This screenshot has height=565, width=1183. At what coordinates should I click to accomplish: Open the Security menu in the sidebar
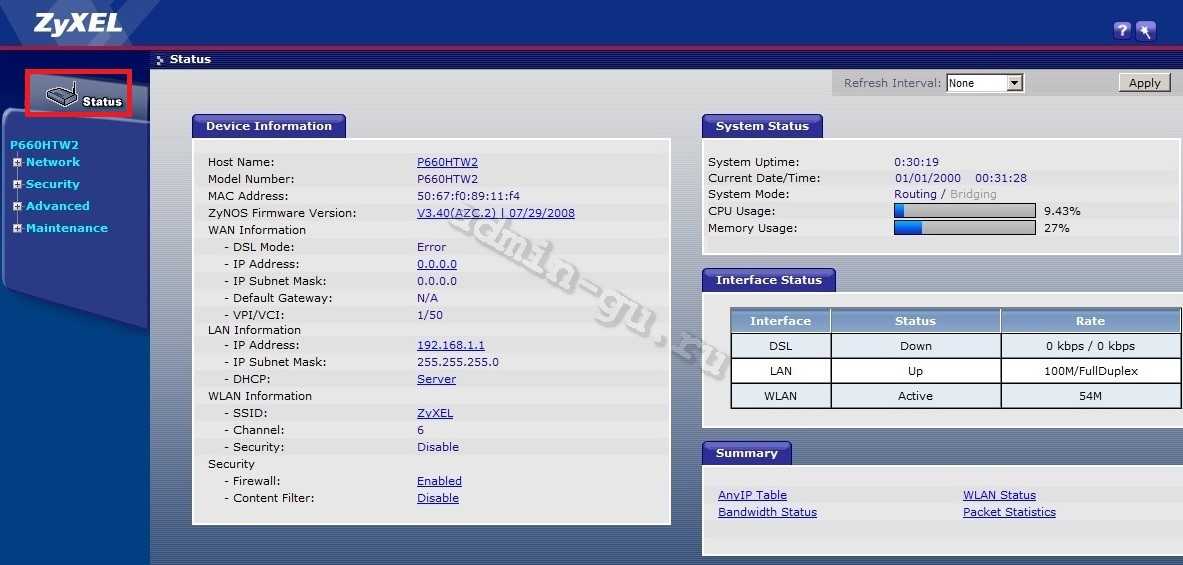(53, 184)
